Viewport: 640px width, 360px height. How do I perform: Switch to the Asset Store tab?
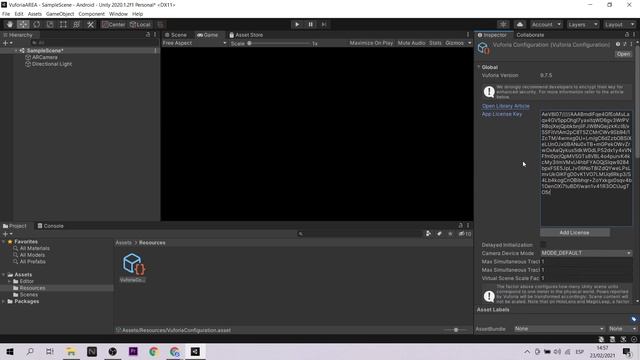(246, 35)
